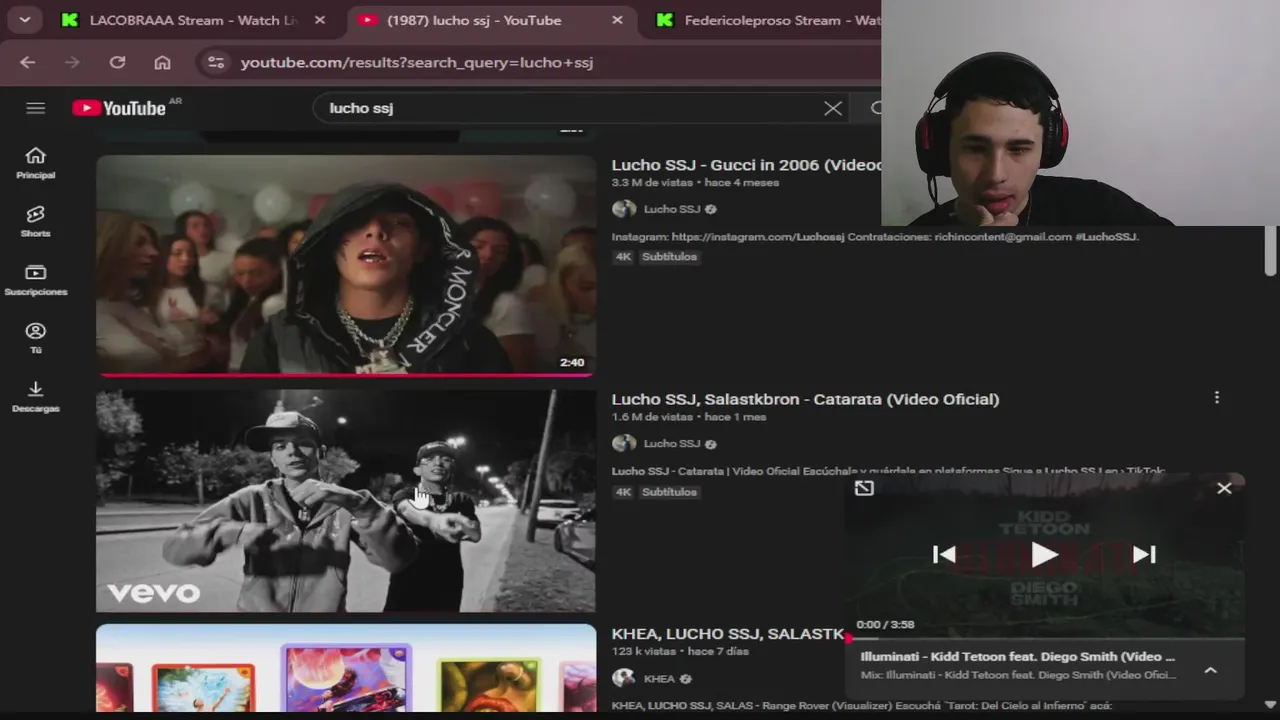Click the 3.3 M de vistas text
The height and width of the screenshot is (720, 1280).
click(x=653, y=183)
